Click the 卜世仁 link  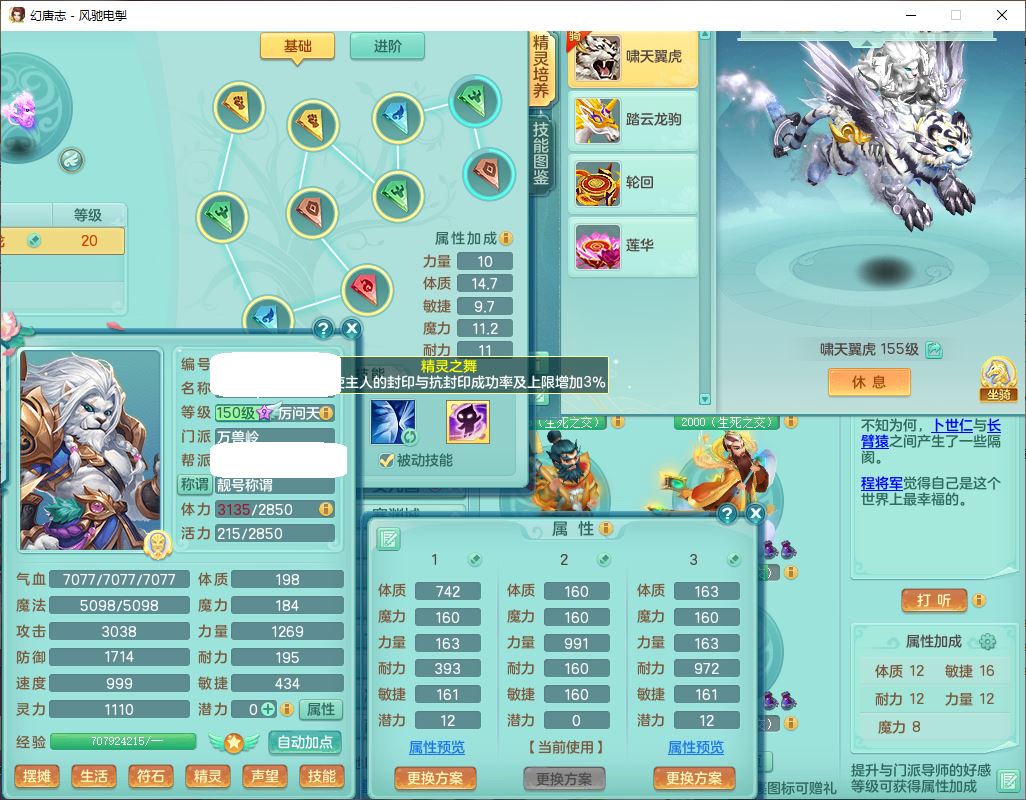point(953,425)
